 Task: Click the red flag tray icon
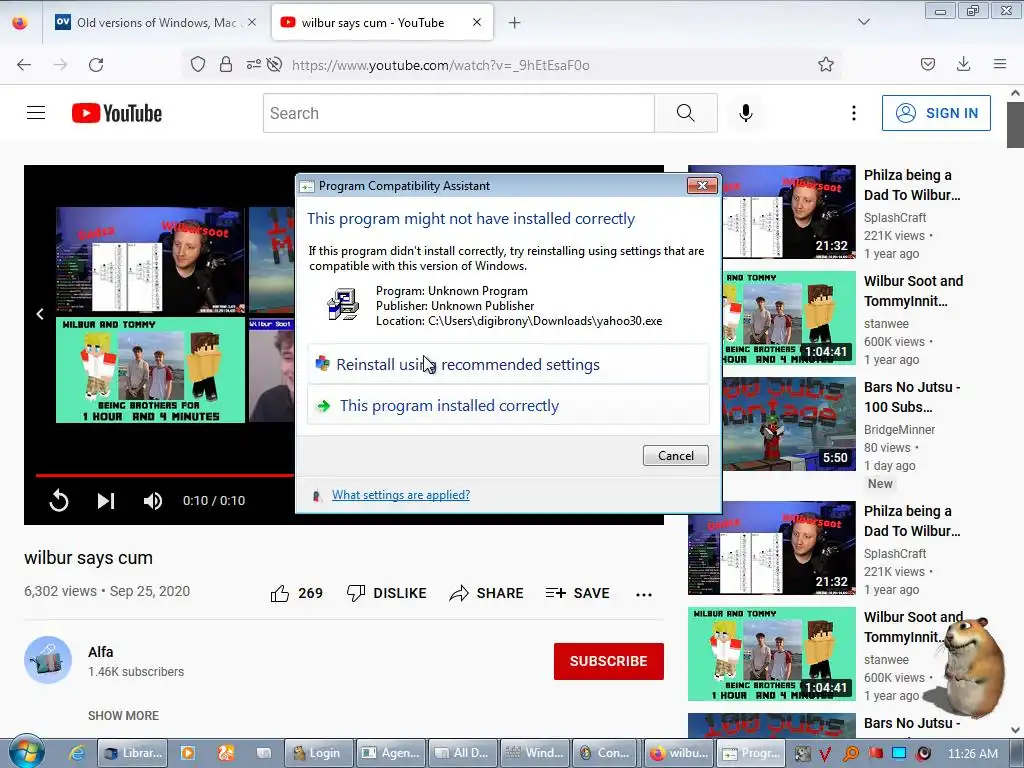point(875,753)
